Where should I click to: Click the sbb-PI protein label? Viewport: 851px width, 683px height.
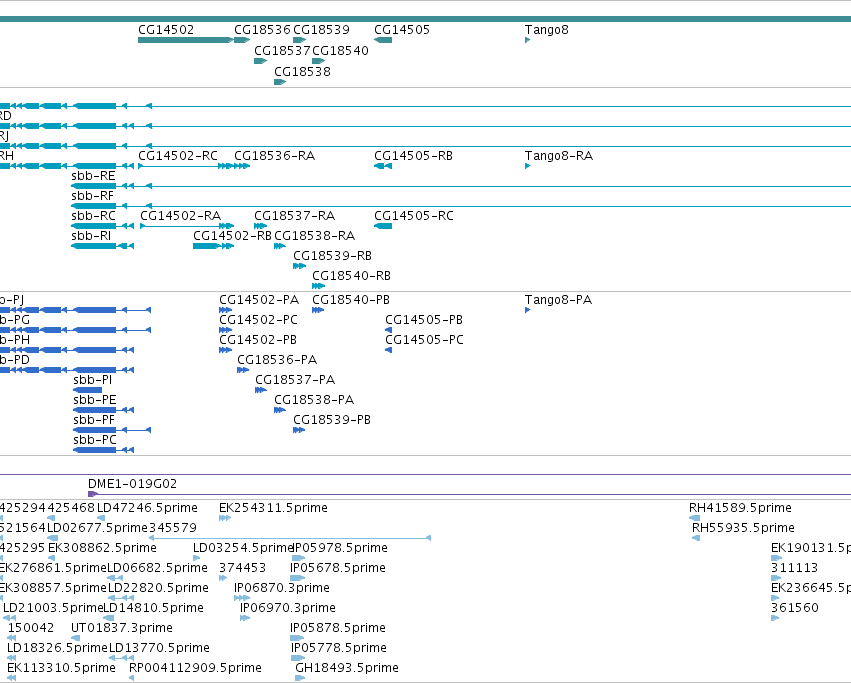93,380
